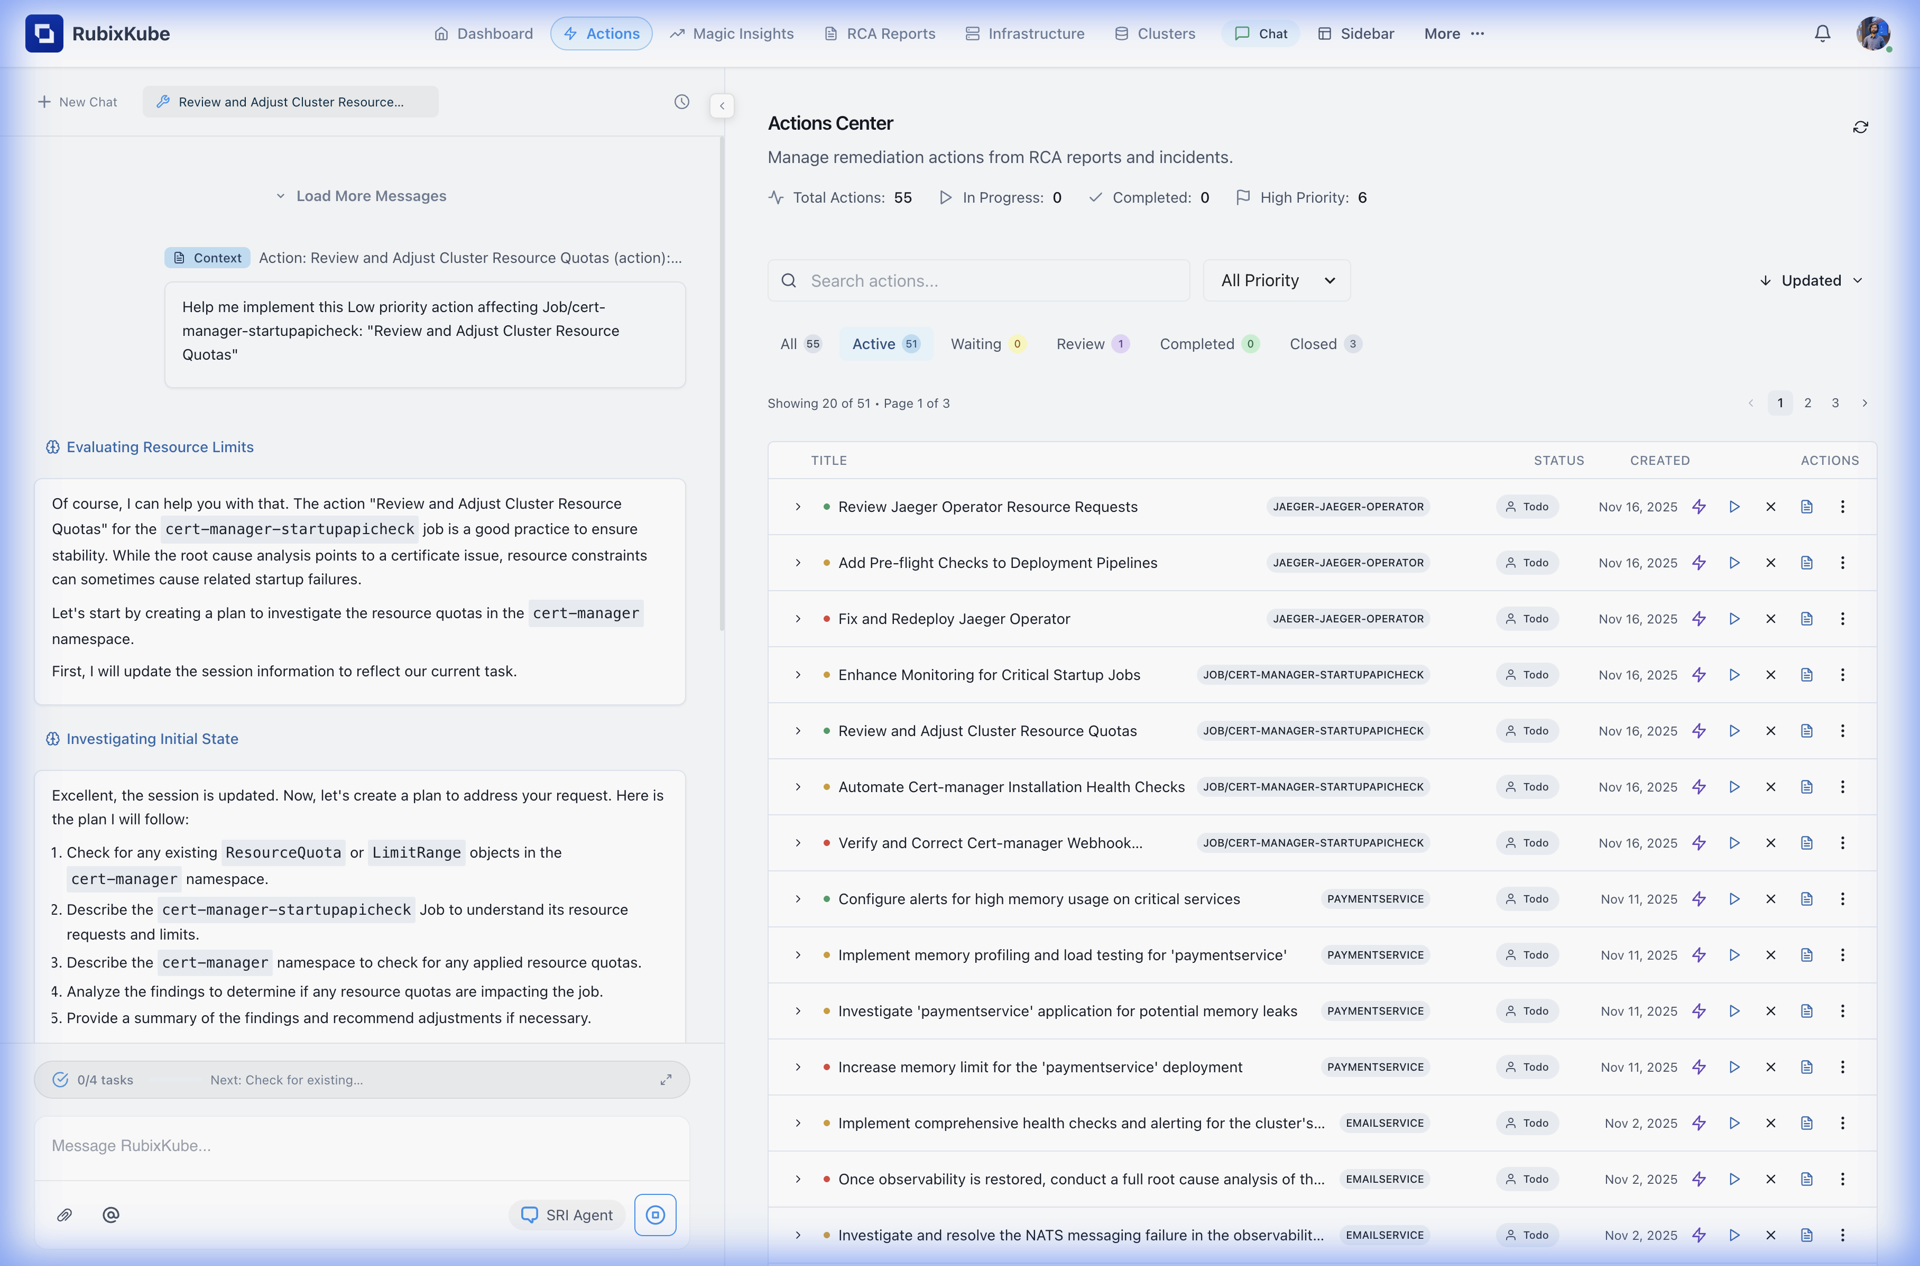Open the report document icon for 'Review and Adjust Cluster Resource Quotas'
Viewport: 1920px width, 1266px height.
point(1807,731)
